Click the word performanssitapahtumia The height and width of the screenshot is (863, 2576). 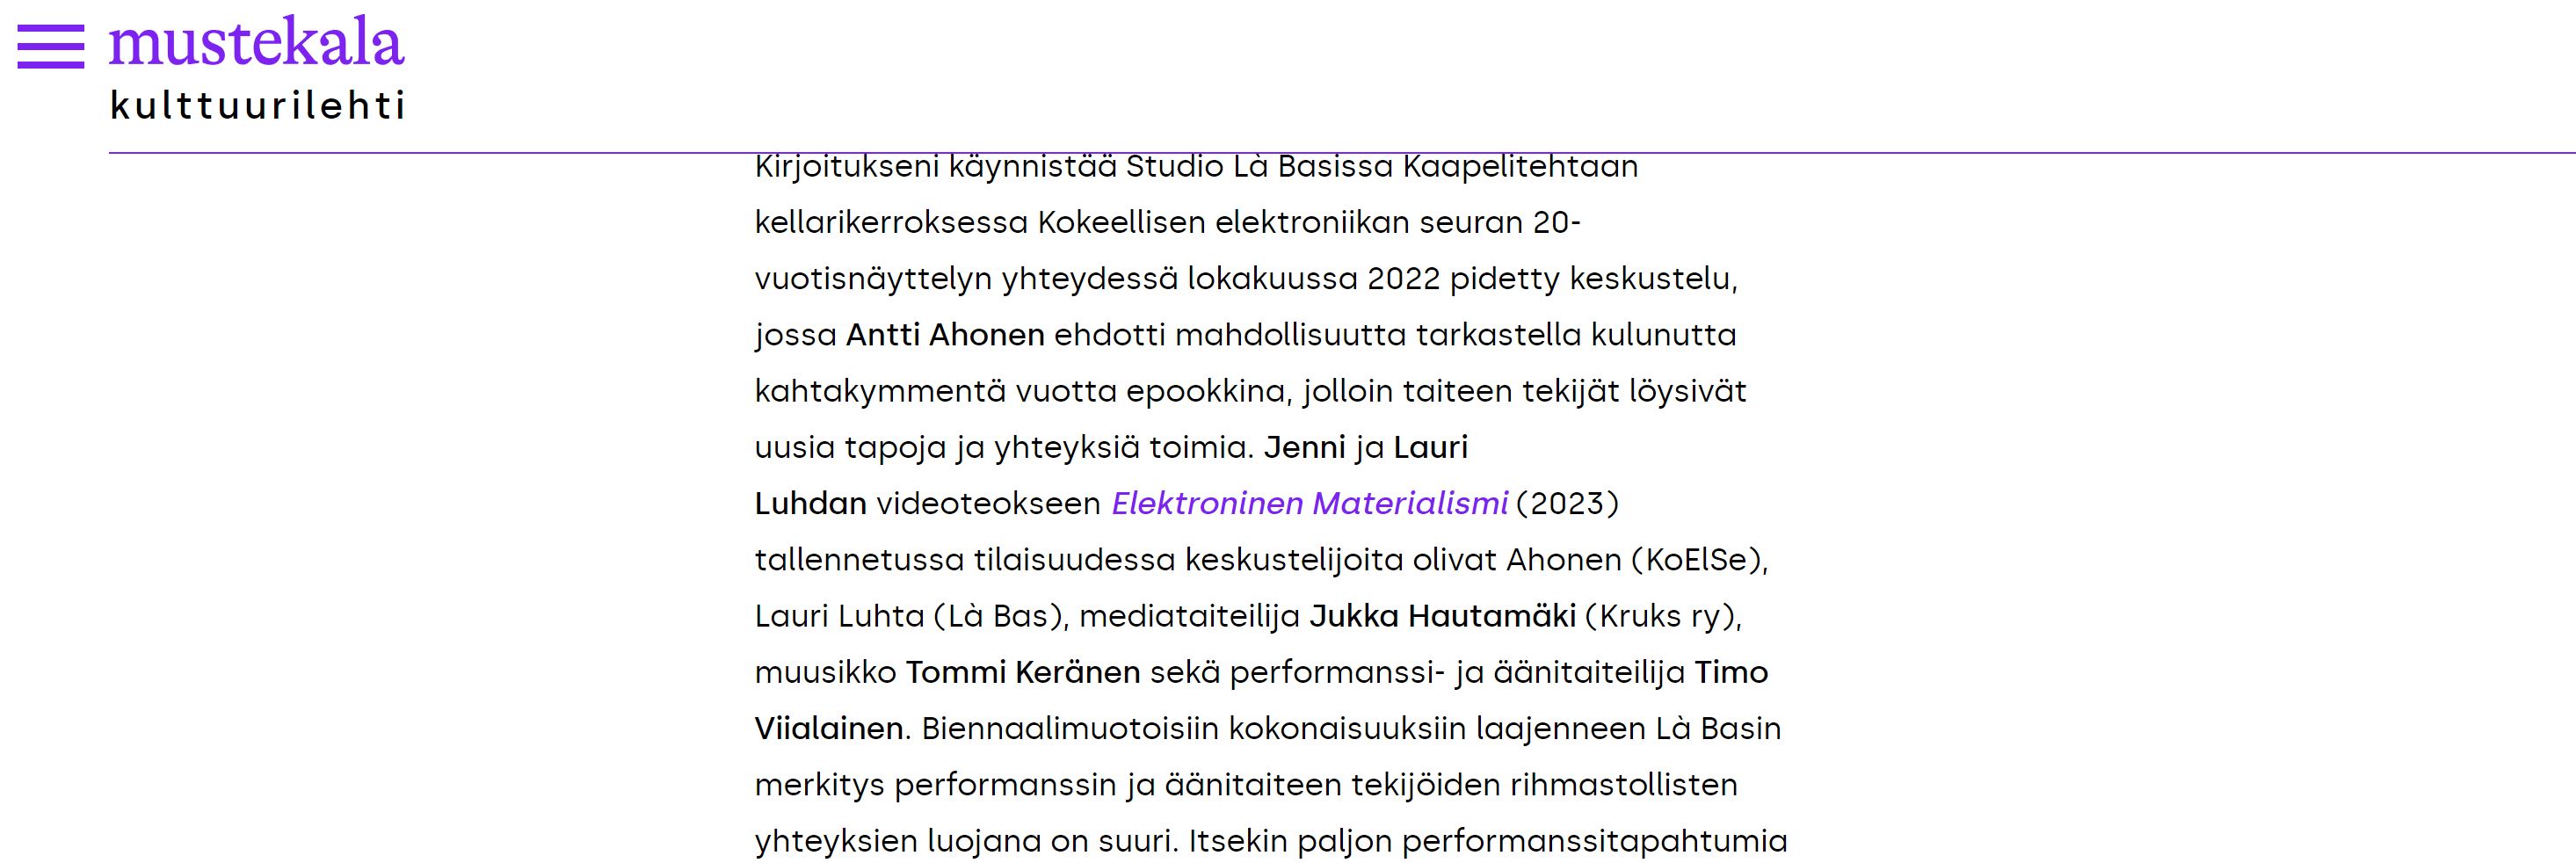[1594, 841]
